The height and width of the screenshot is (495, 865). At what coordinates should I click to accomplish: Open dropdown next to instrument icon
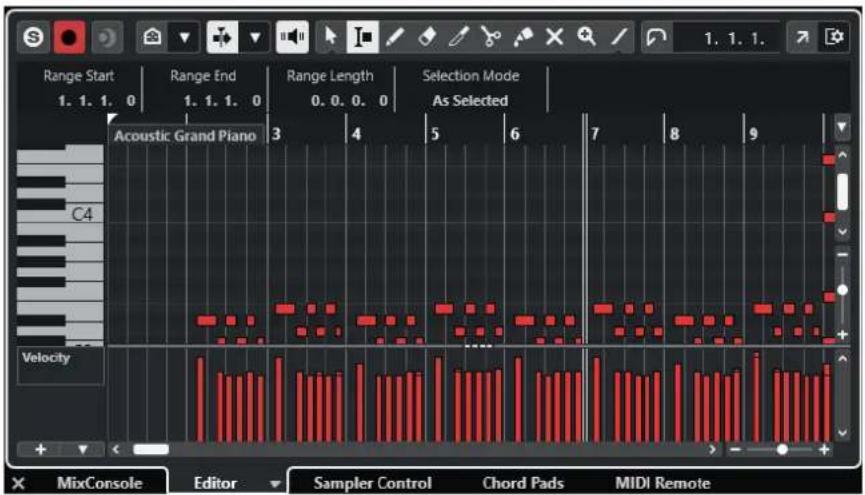[x=184, y=38]
